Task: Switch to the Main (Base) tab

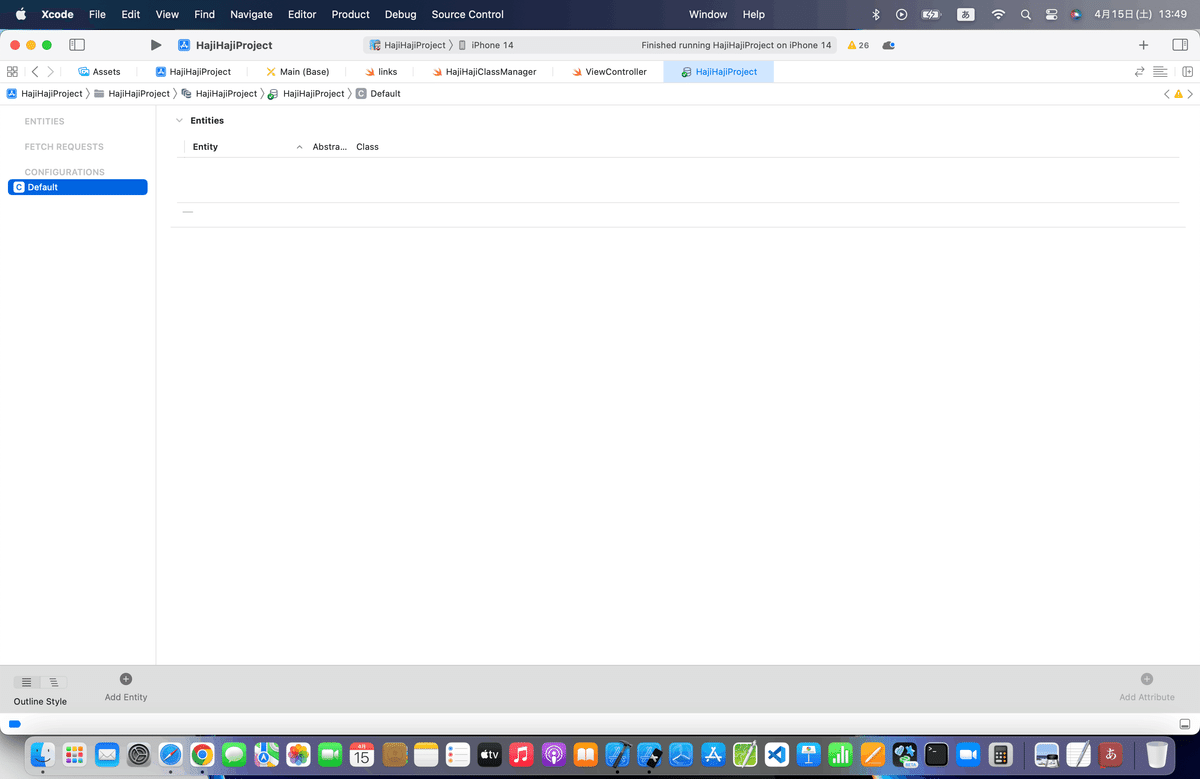Action: click(x=297, y=72)
